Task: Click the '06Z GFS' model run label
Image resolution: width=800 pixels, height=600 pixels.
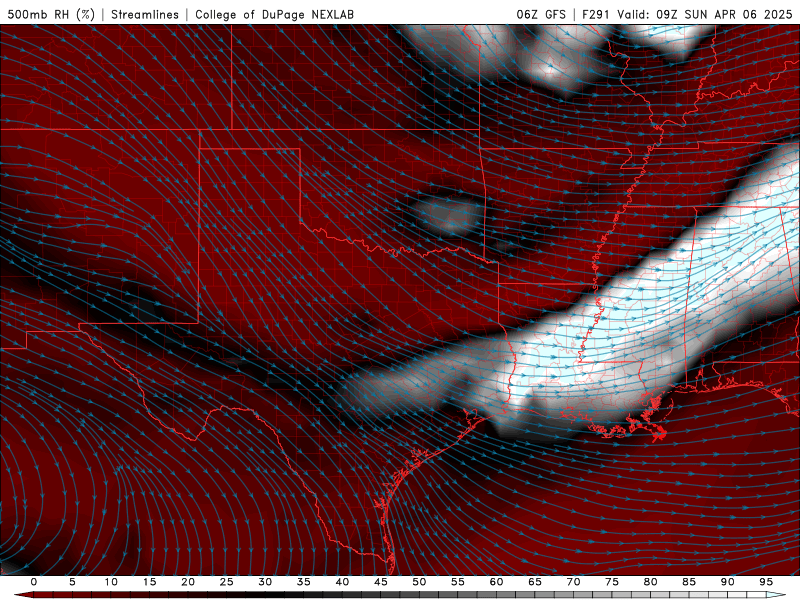Action: pyautogui.click(x=541, y=14)
